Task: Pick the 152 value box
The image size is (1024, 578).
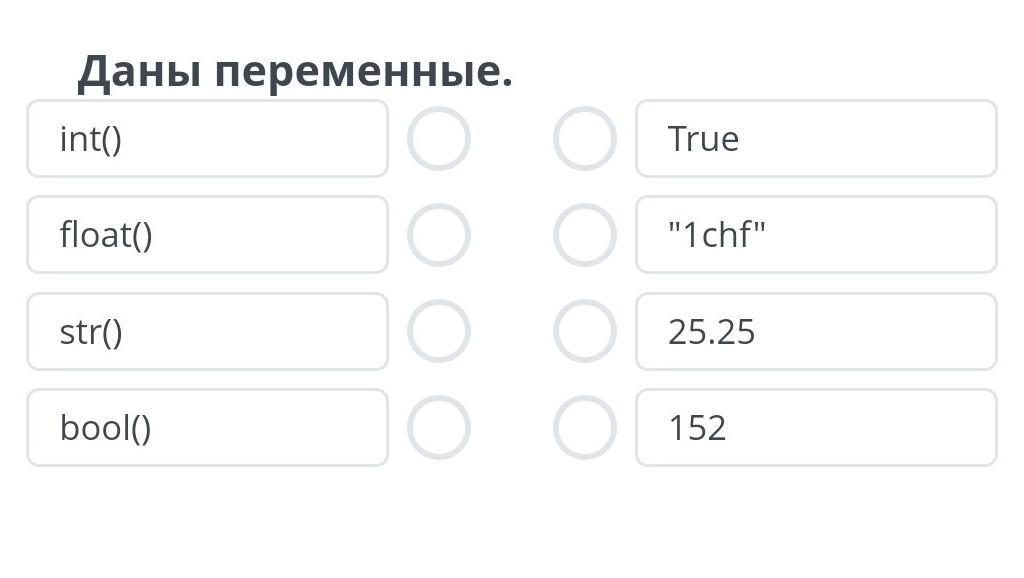Action: (816, 427)
